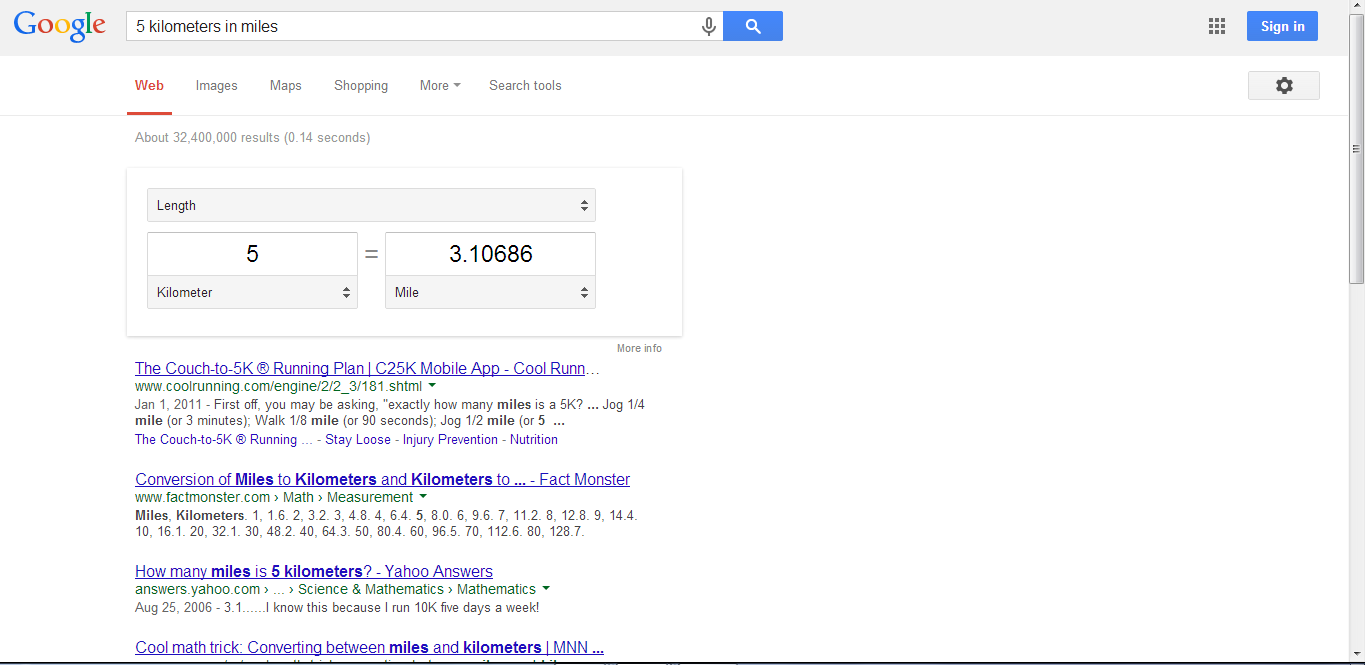Click the Google logo
1367x665 pixels.
[60, 26]
